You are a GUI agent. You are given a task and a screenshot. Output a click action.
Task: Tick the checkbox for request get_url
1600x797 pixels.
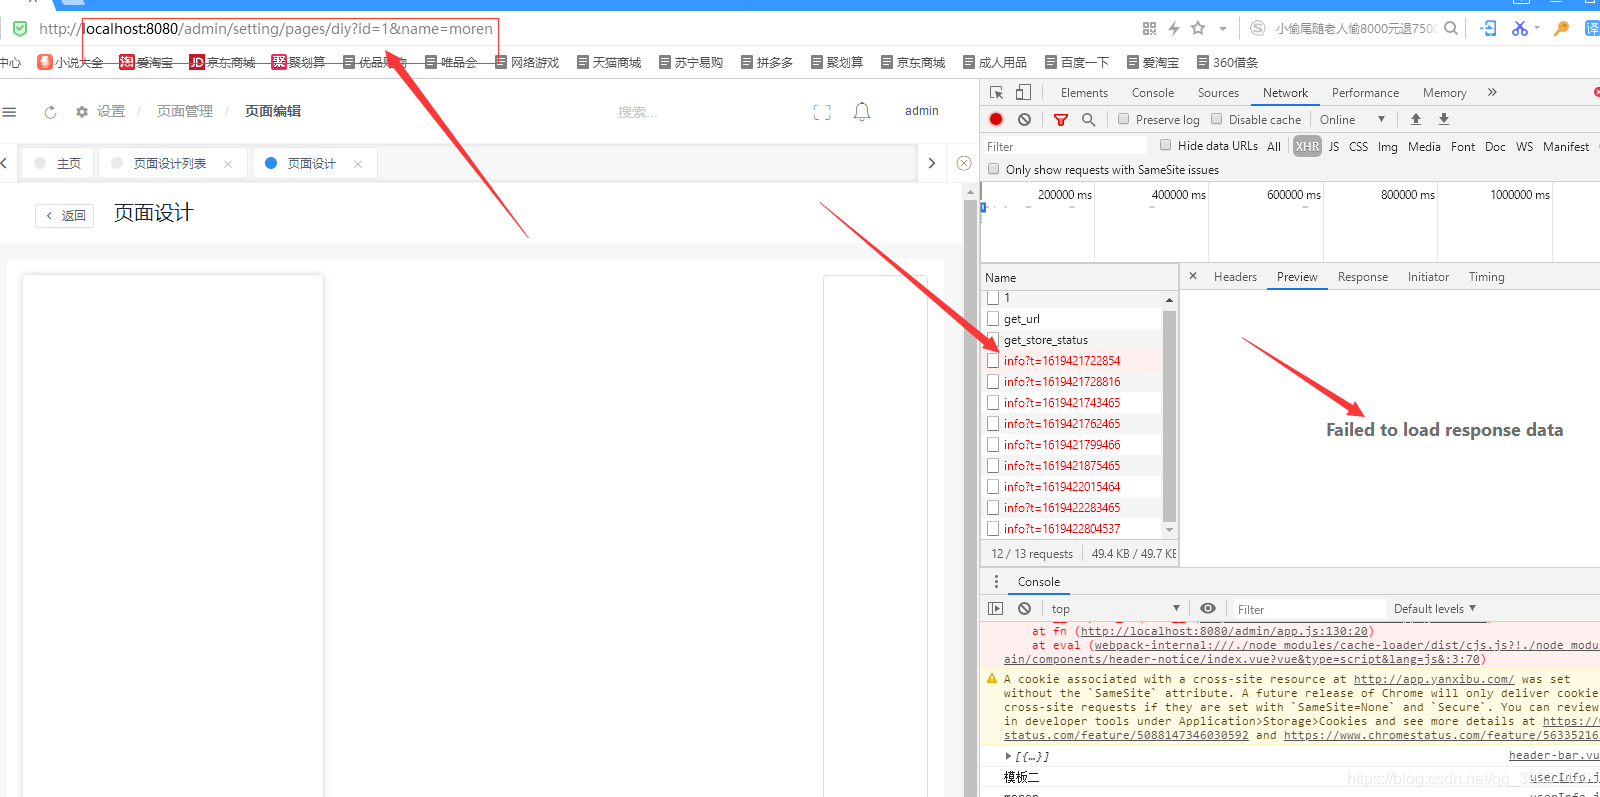pos(993,318)
